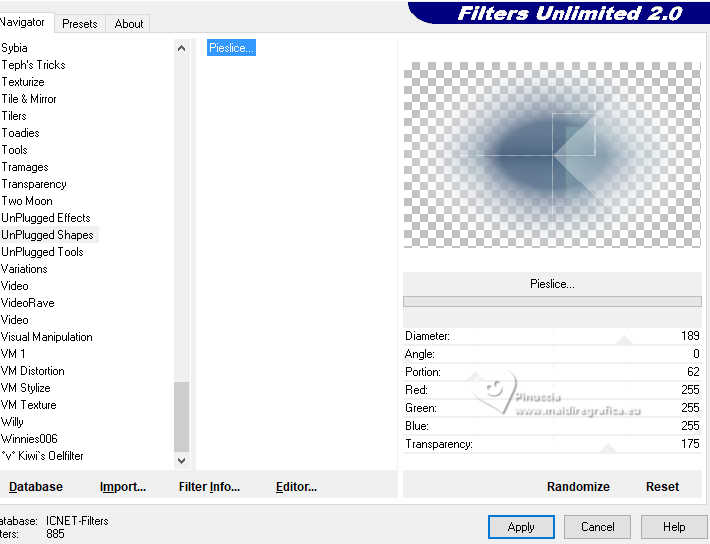Select Tile & Mirror category
710x544 pixels.
point(29,99)
